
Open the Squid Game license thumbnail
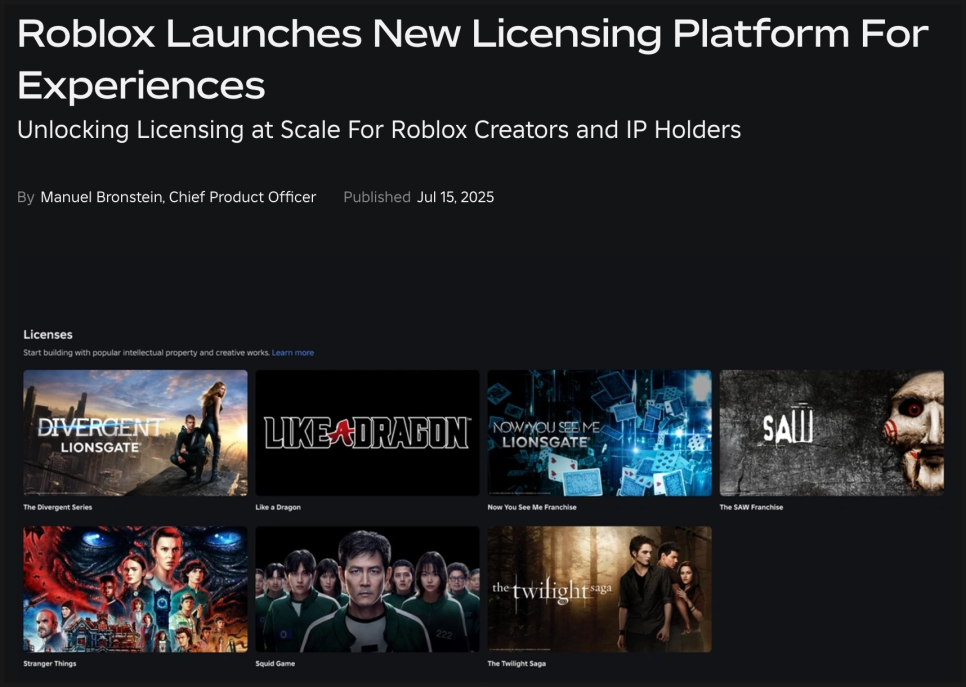click(367, 589)
